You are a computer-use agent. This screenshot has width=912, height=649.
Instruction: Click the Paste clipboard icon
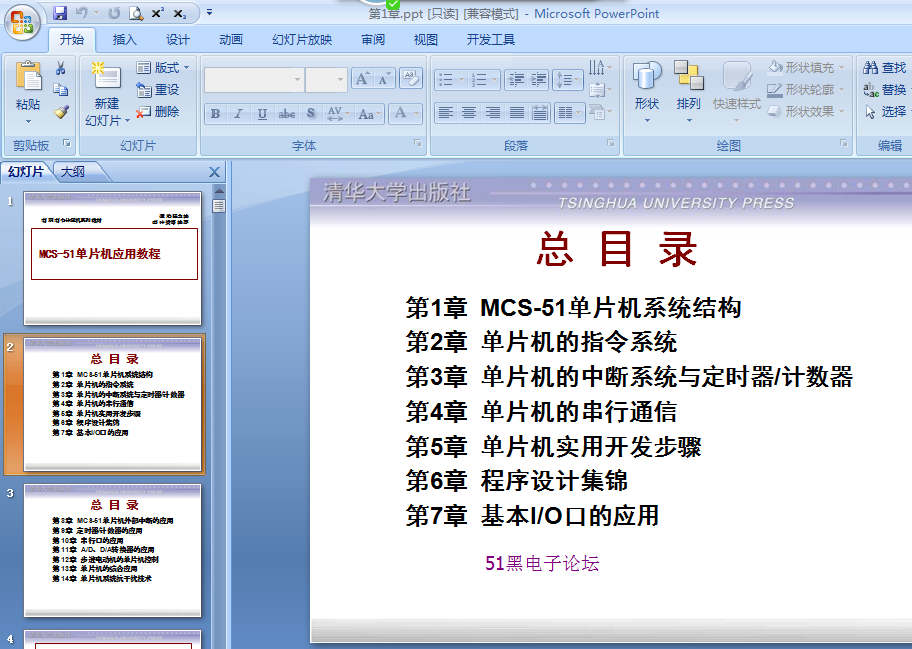coord(28,78)
